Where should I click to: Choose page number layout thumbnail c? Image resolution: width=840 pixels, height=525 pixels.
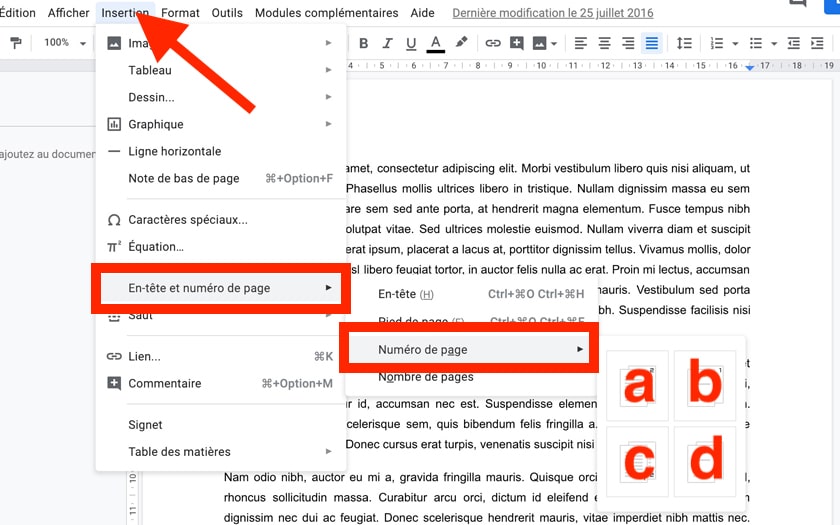pyautogui.click(x=638, y=461)
